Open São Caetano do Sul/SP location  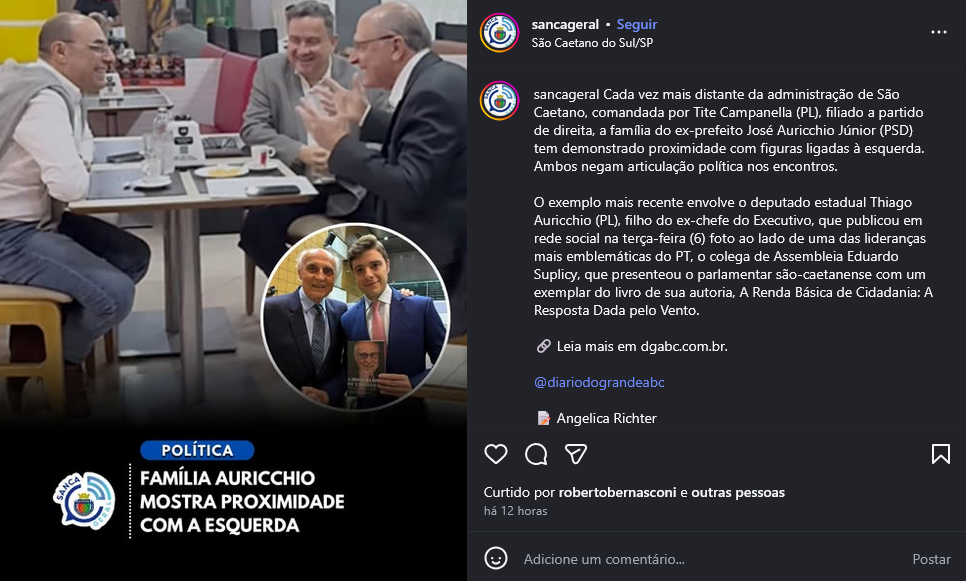592,43
